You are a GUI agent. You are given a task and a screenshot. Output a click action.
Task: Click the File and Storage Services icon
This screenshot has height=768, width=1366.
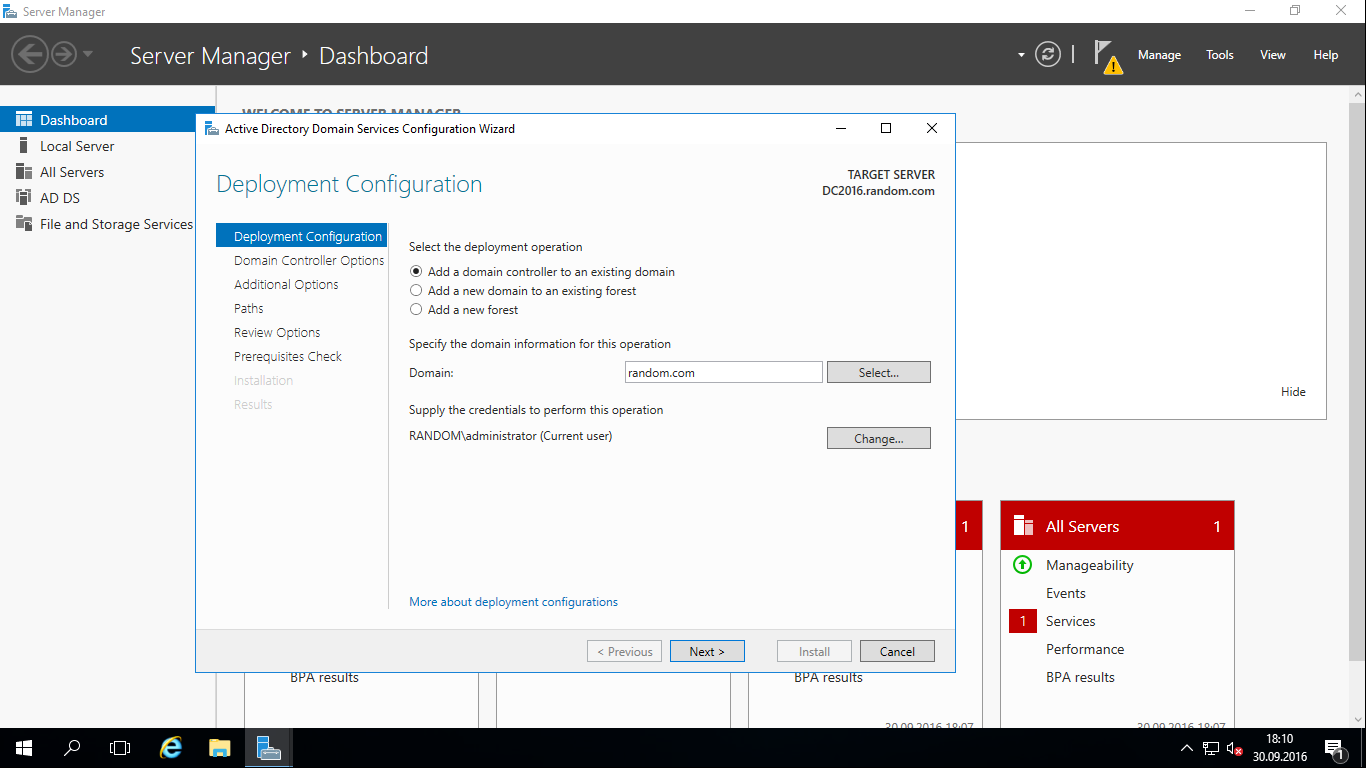coord(24,224)
